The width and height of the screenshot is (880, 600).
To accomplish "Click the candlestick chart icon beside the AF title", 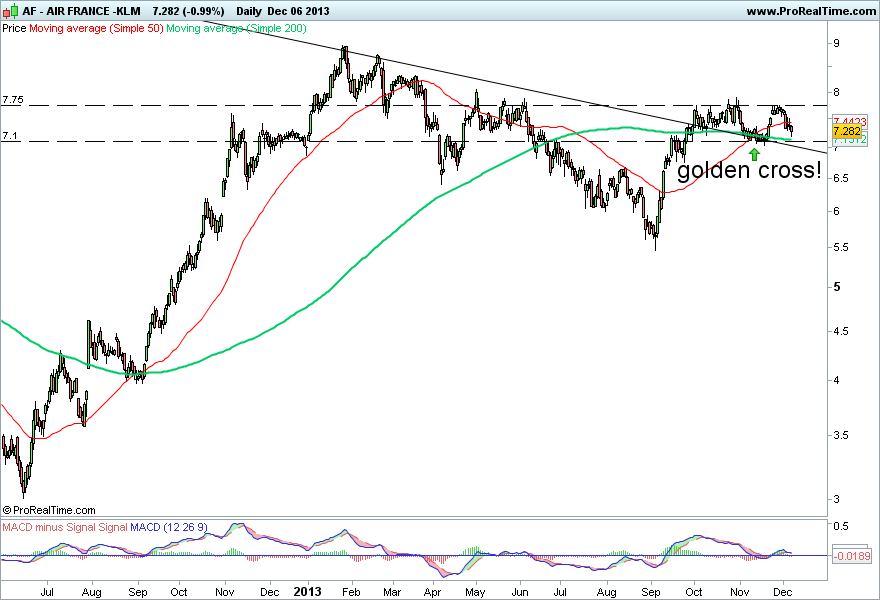I will click(x=11, y=11).
